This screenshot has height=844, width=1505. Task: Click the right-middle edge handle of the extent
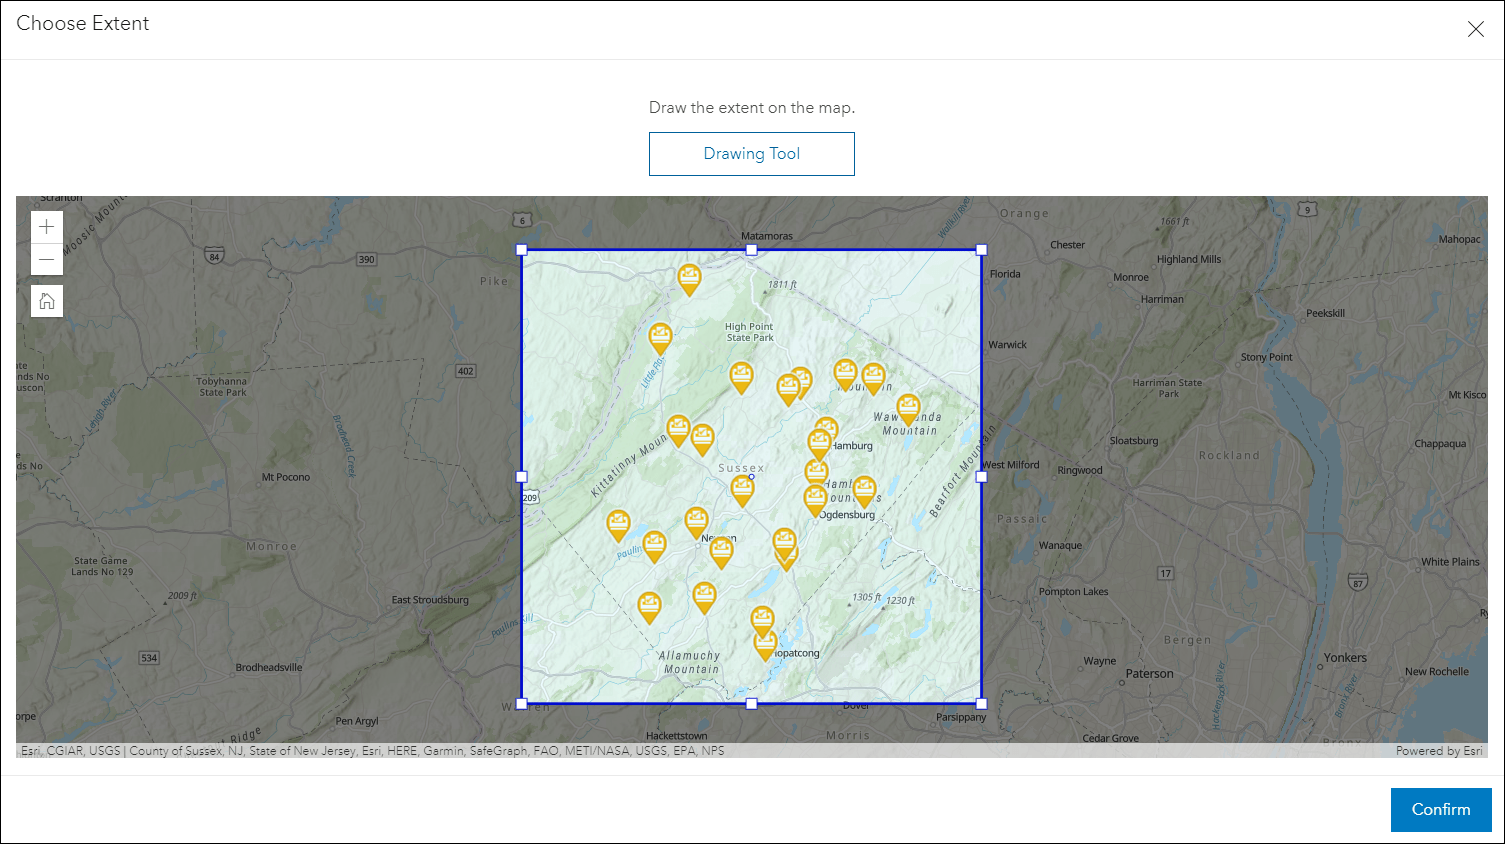tap(981, 477)
